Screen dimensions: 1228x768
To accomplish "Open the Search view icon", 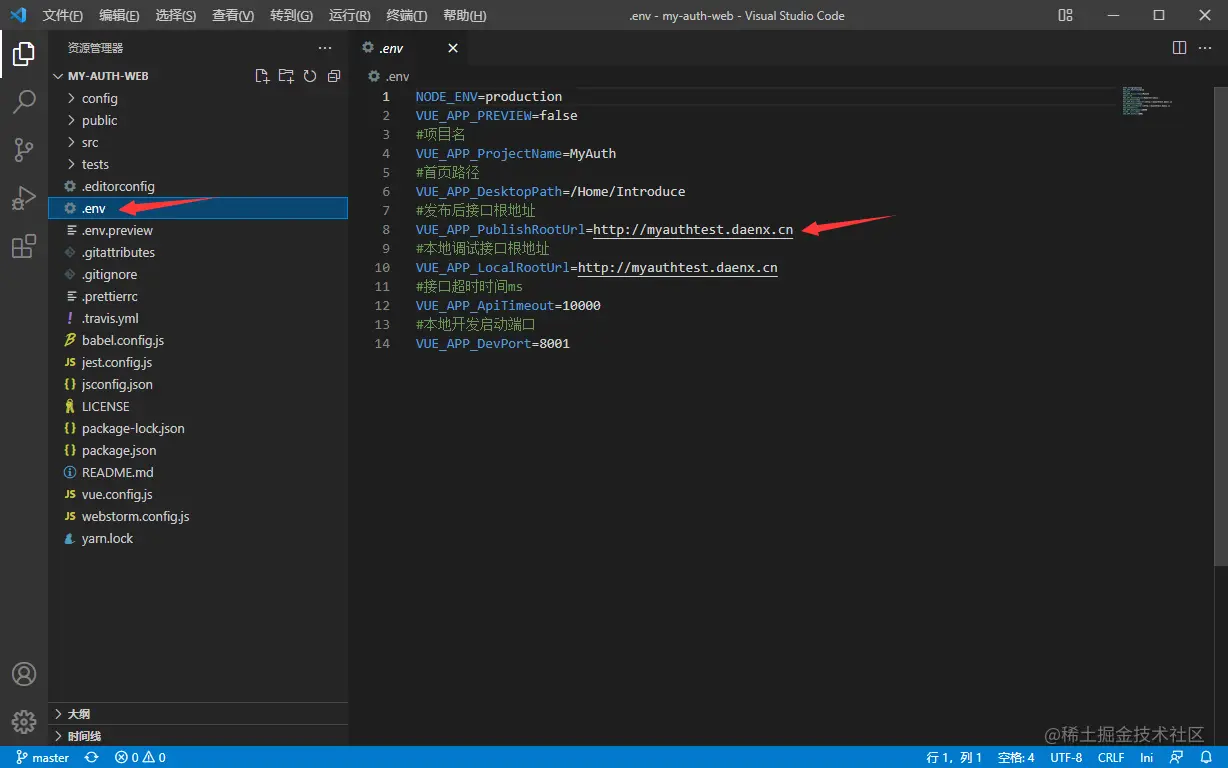I will (24, 102).
